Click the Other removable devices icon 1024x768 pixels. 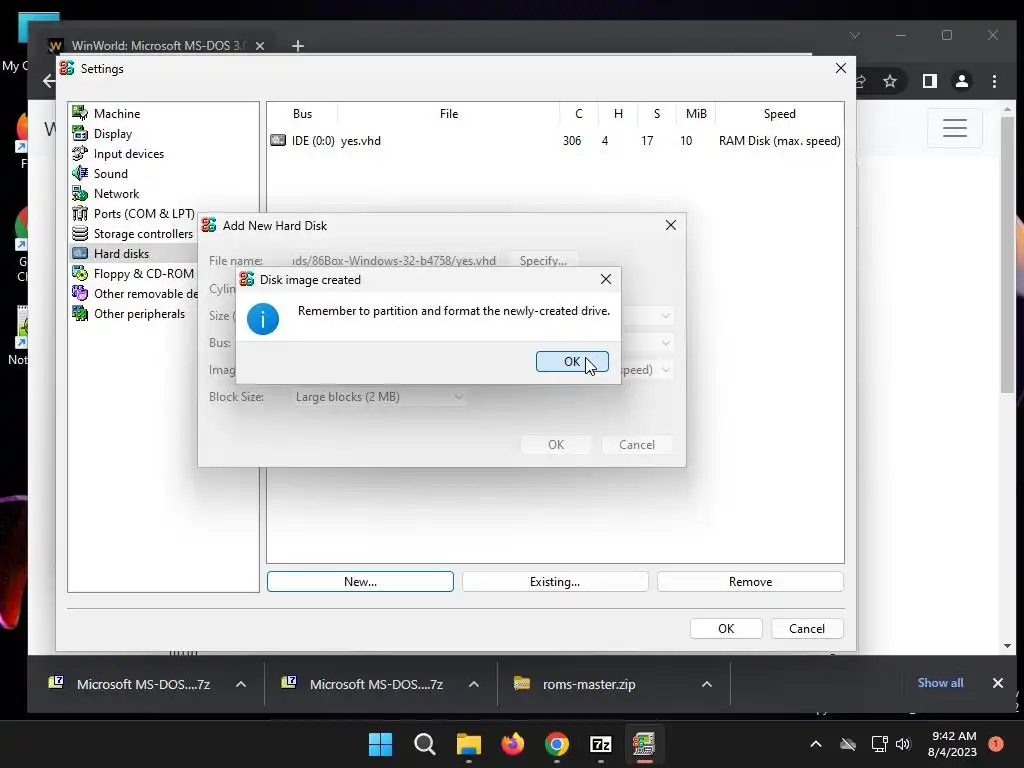[x=80, y=293]
